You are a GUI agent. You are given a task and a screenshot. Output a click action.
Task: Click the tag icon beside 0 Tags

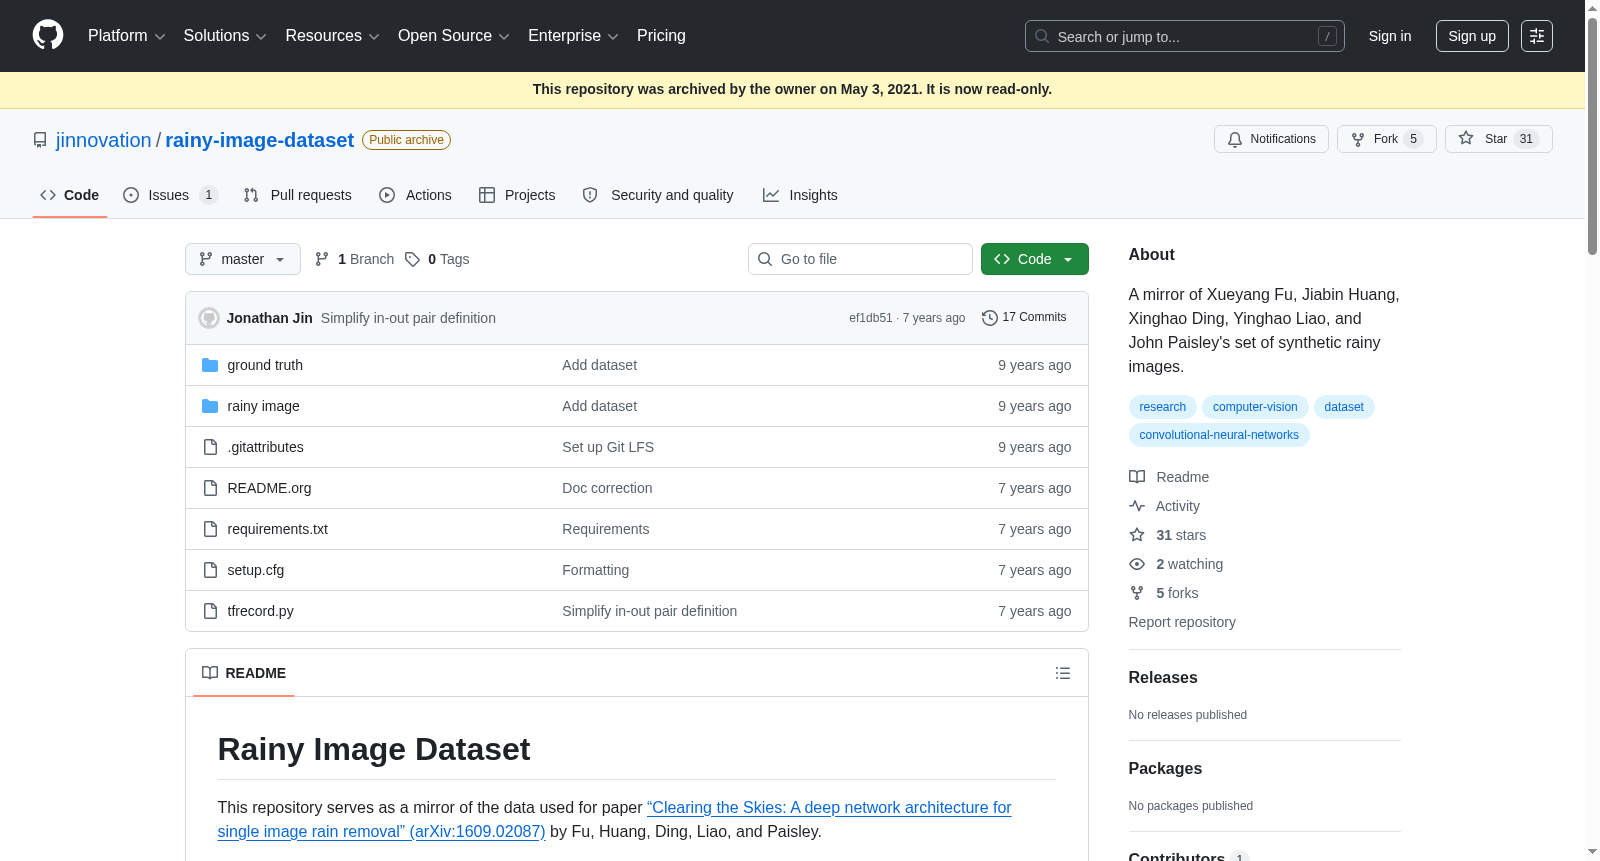[412, 259]
